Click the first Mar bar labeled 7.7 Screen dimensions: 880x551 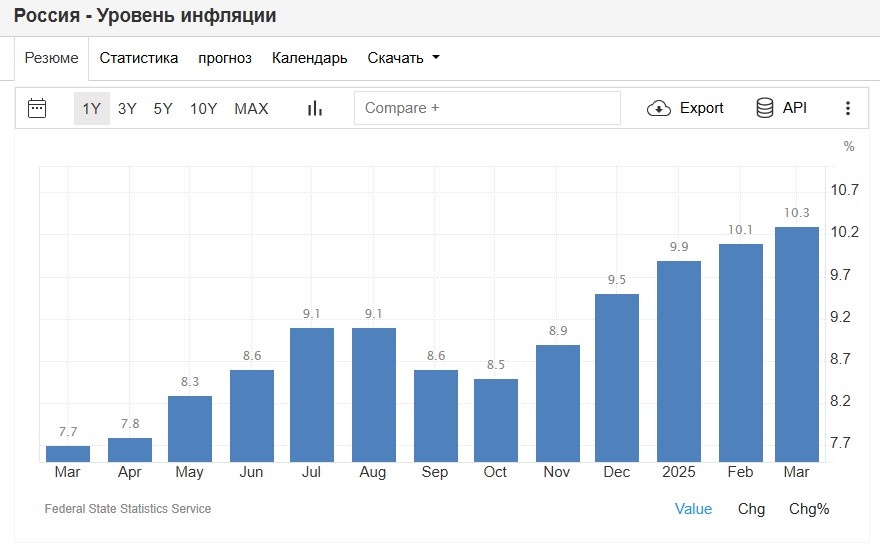point(68,454)
